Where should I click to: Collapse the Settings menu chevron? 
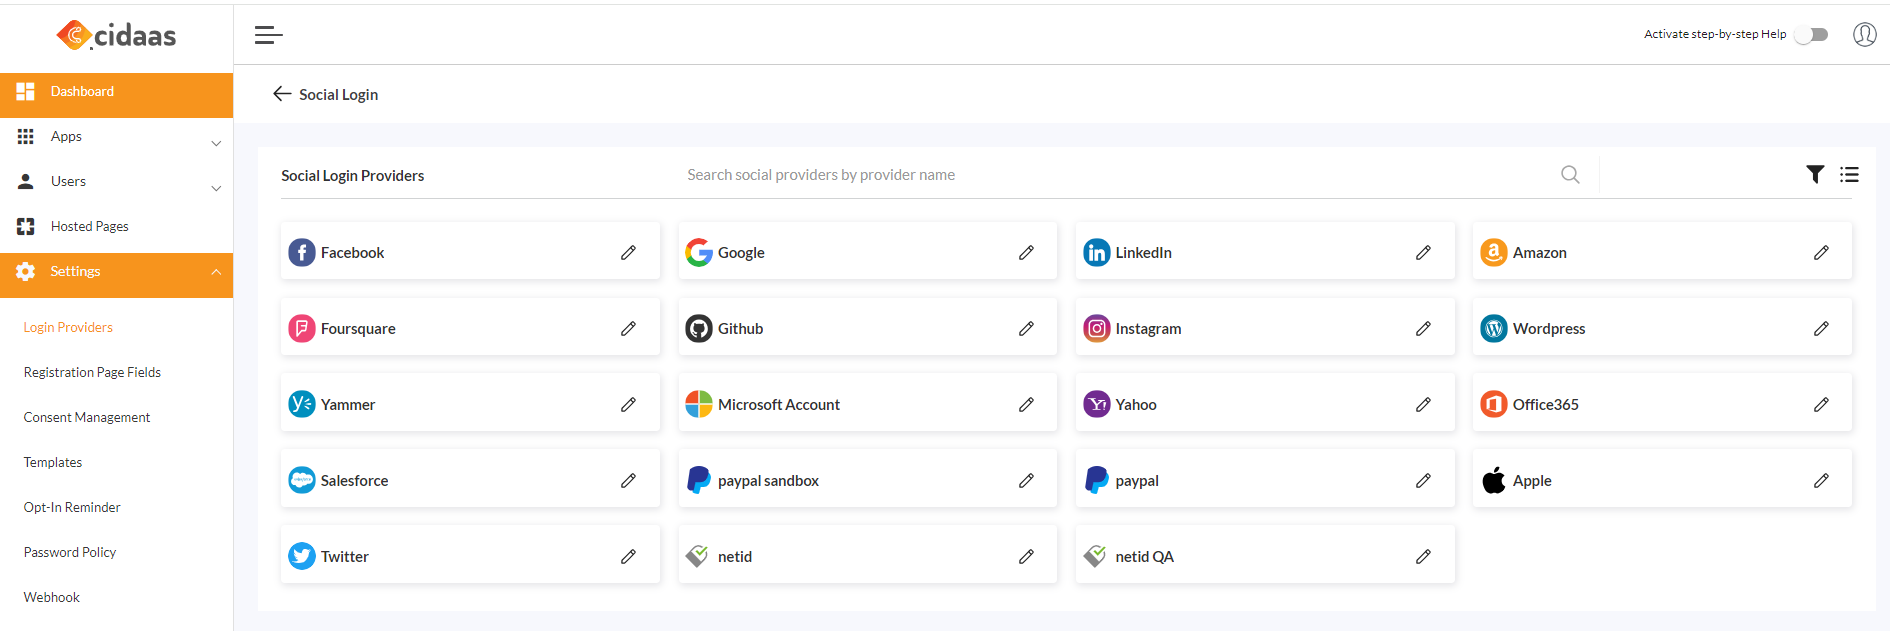point(216,272)
